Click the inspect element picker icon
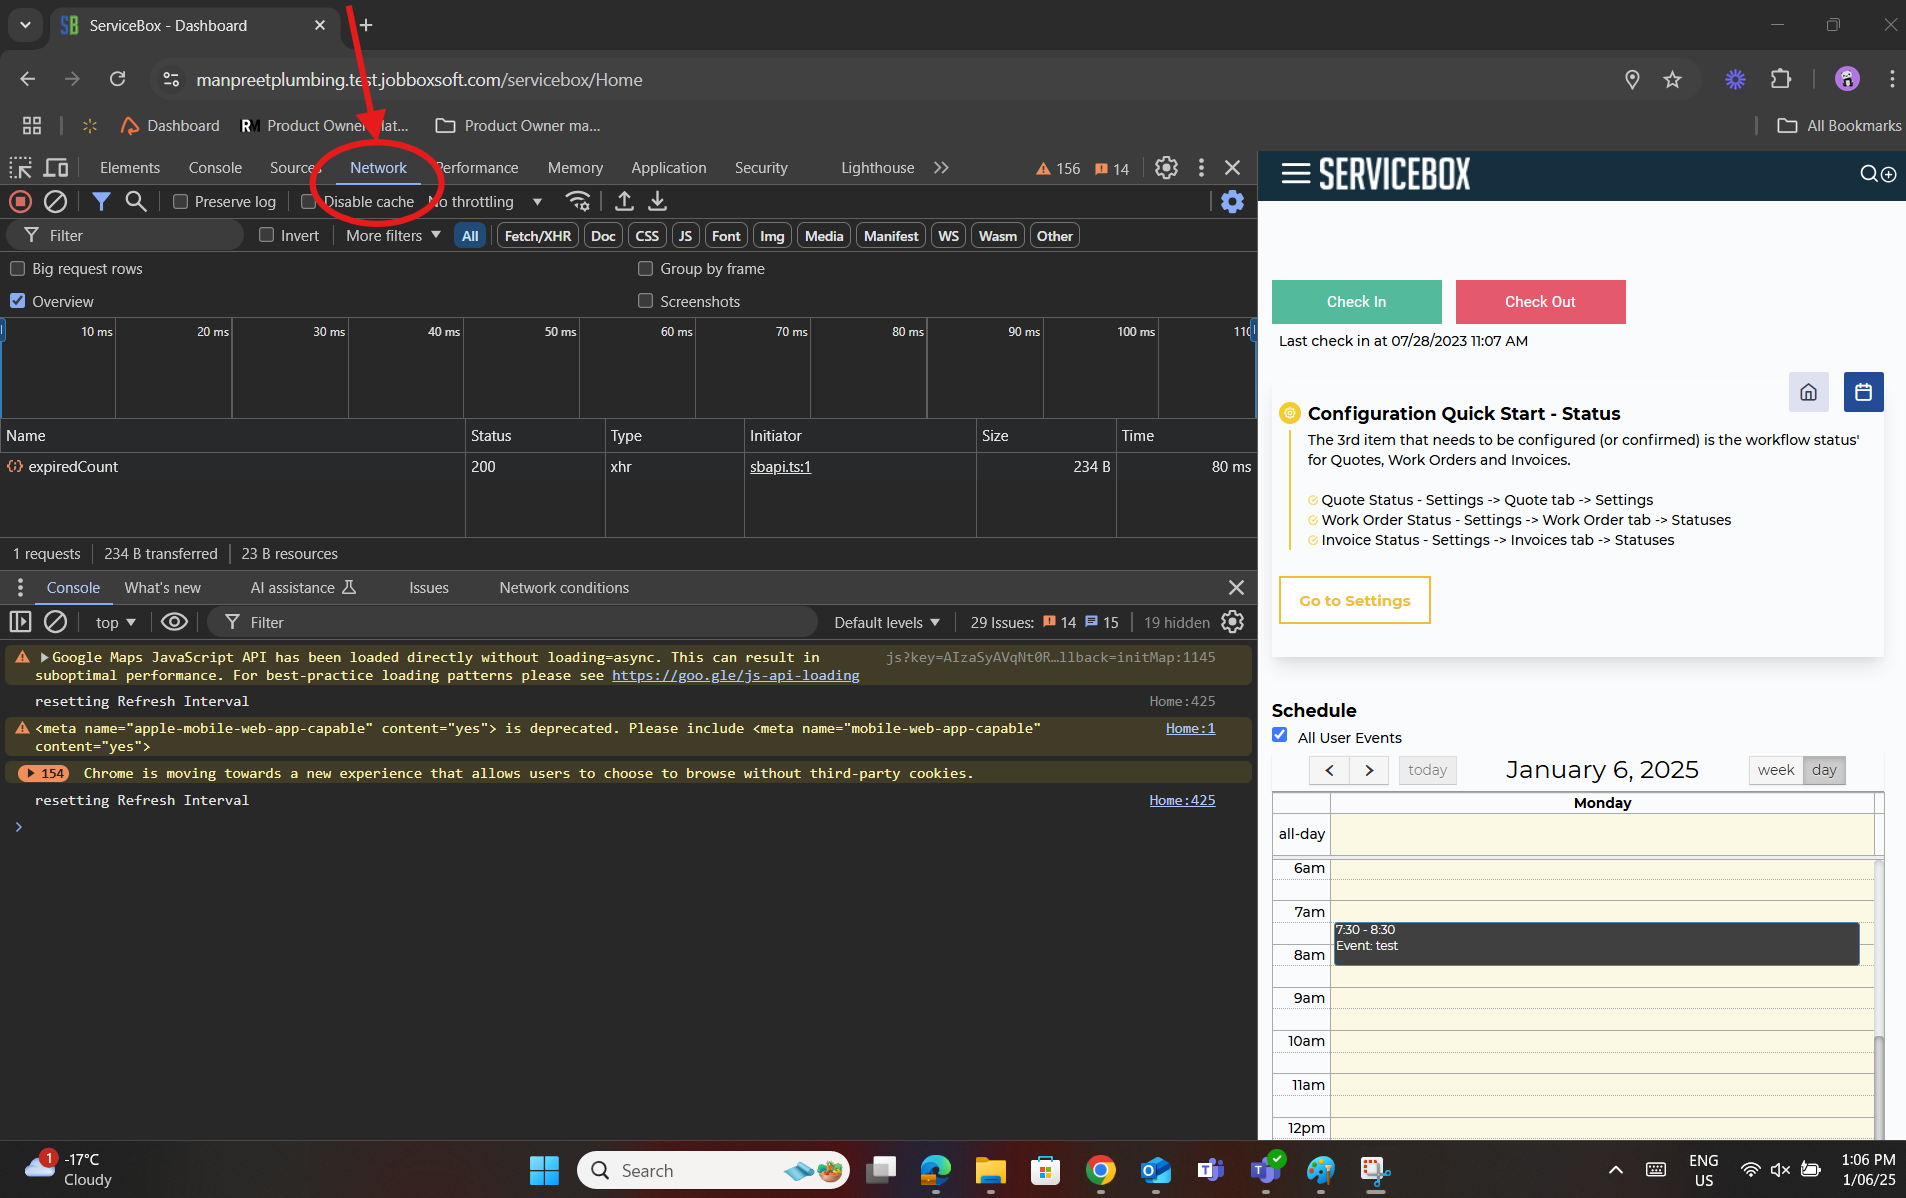The image size is (1906, 1198). click(x=20, y=168)
